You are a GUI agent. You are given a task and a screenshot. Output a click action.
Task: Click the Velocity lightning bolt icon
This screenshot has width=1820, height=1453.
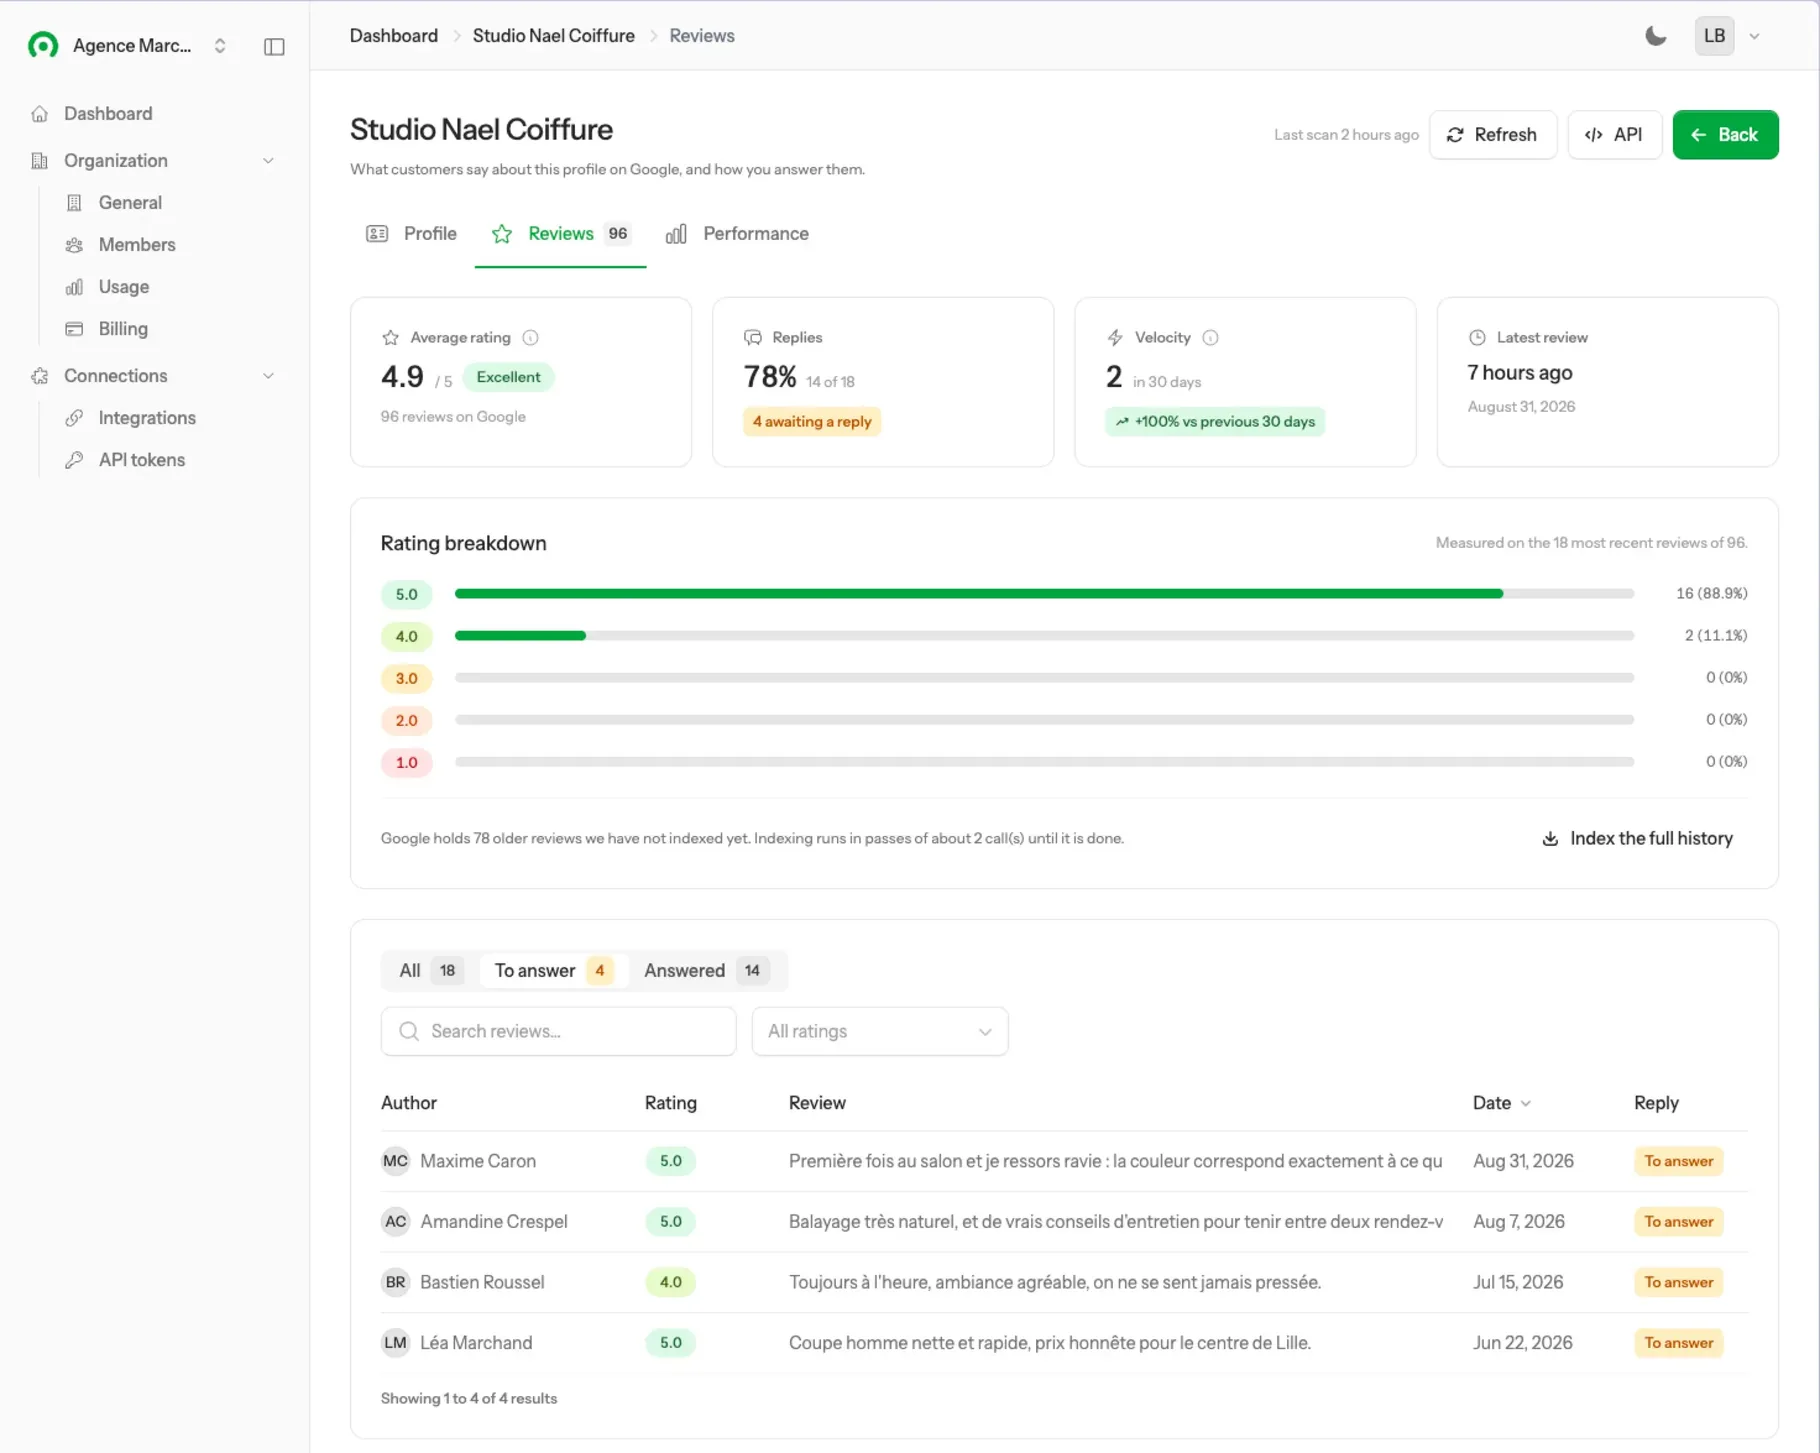(x=1115, y=338)
